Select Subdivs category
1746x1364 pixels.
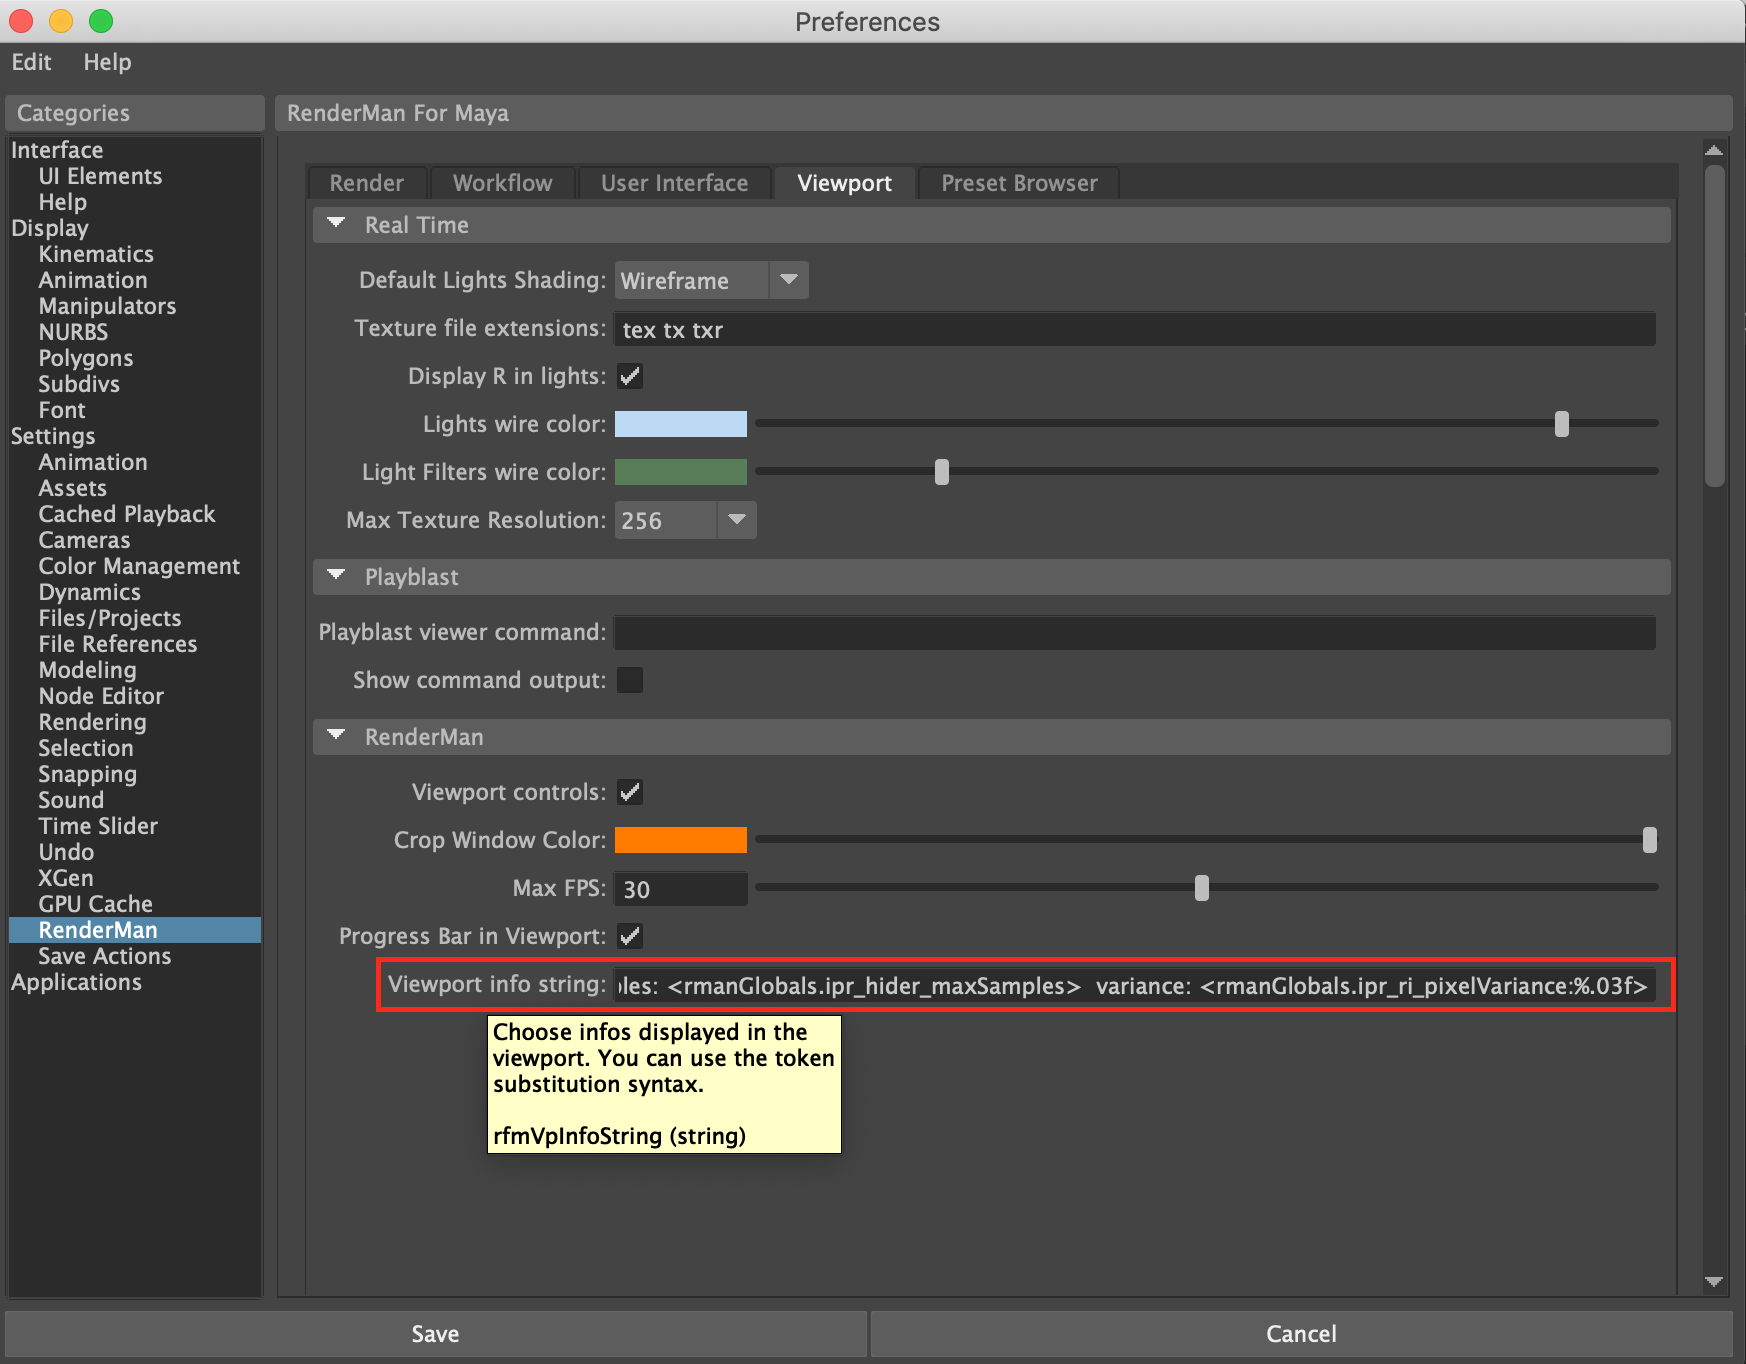coord(79,384)
